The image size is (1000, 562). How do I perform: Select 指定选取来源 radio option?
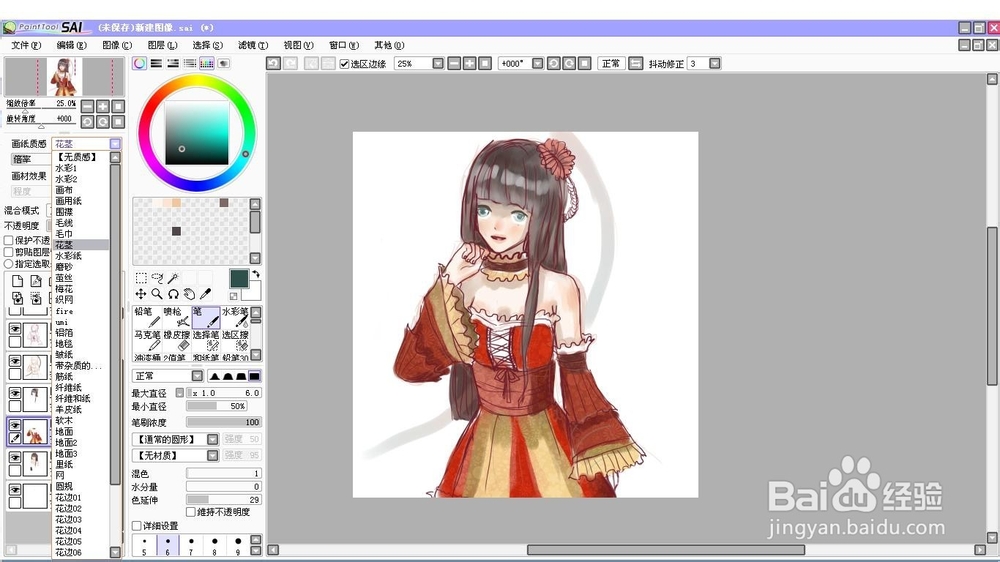9,263
